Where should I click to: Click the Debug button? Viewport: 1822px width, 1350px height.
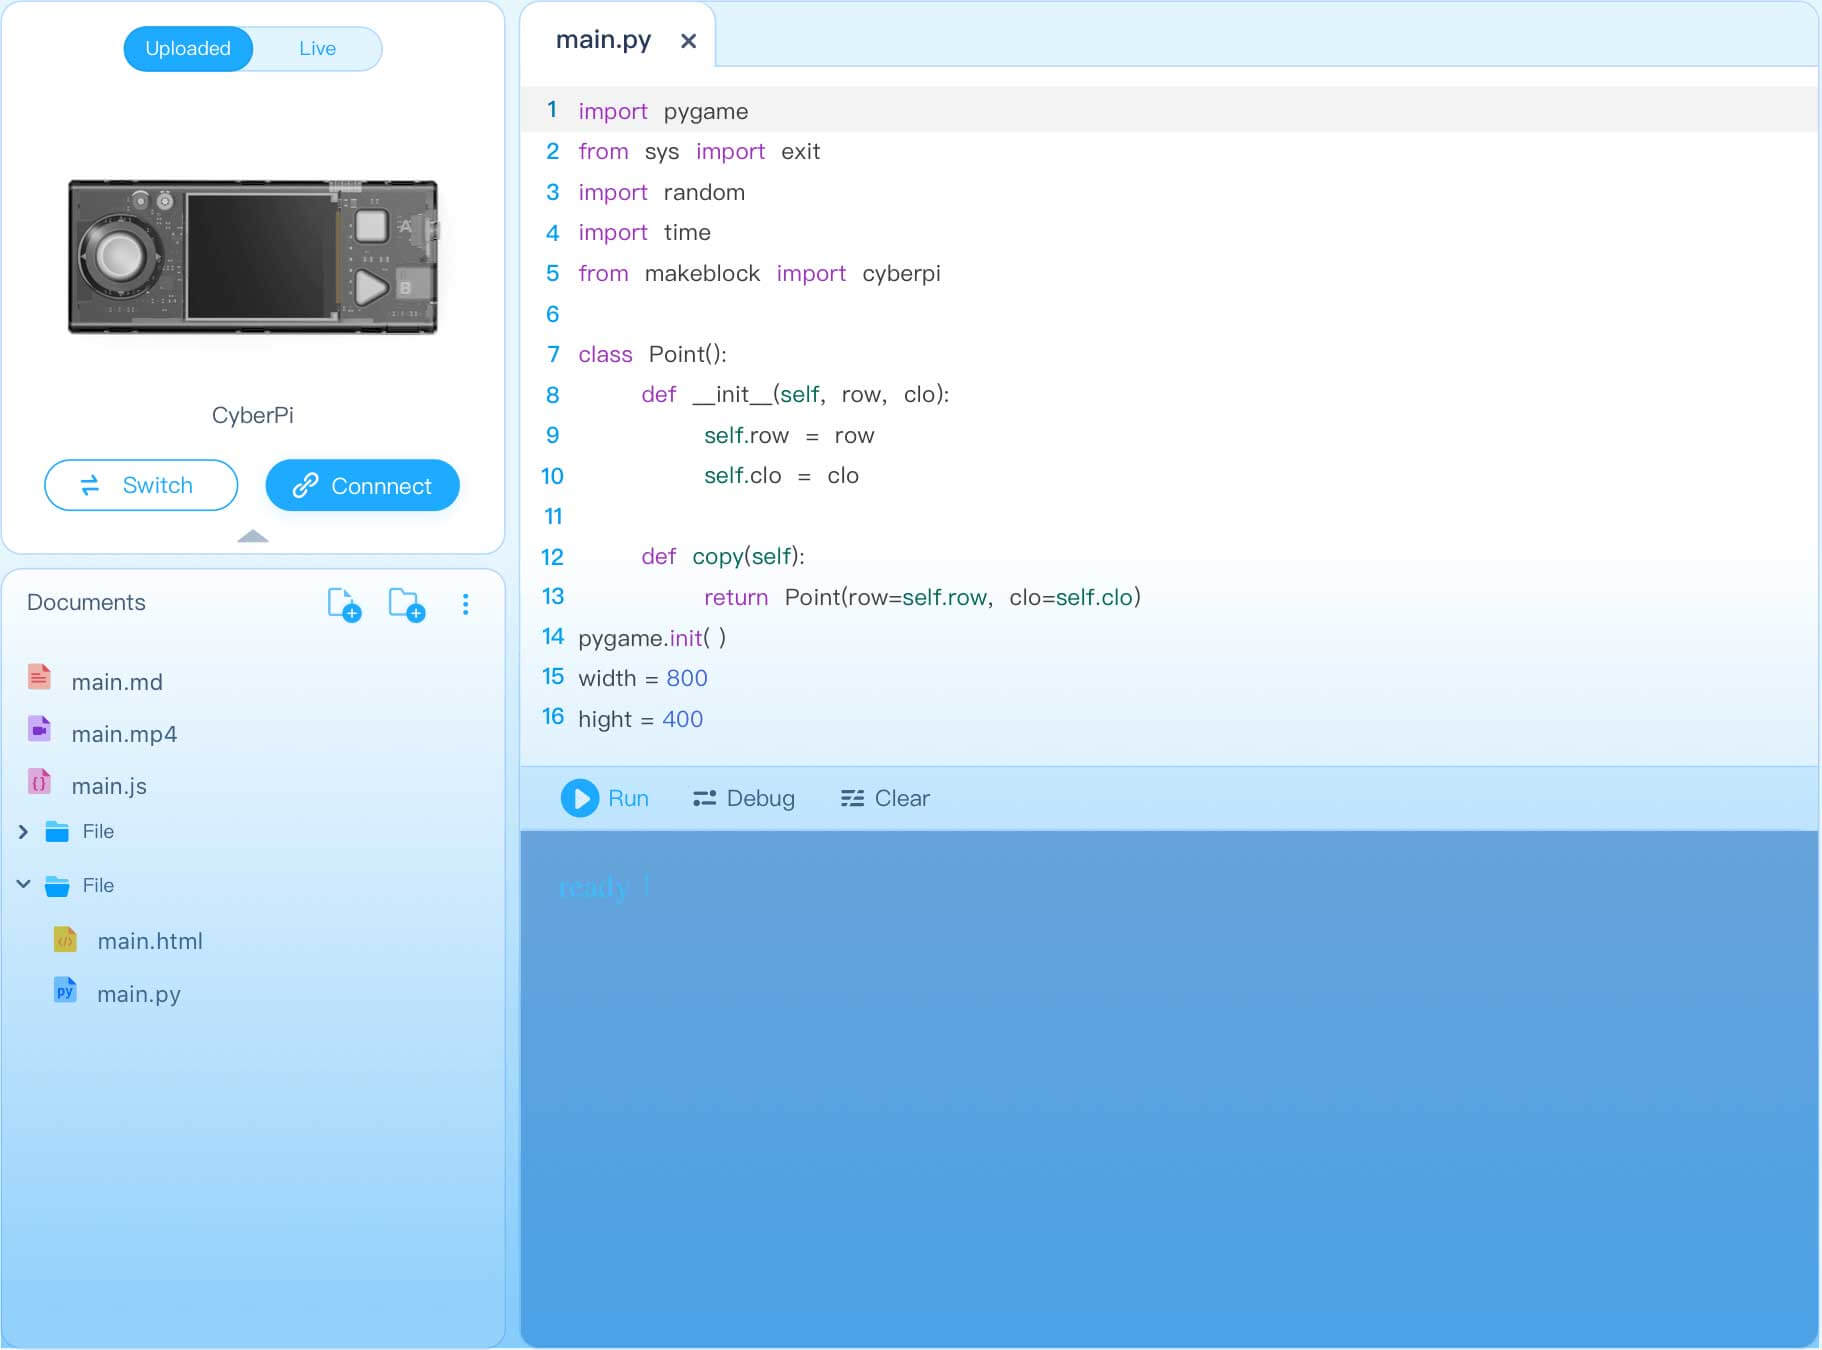744,798
